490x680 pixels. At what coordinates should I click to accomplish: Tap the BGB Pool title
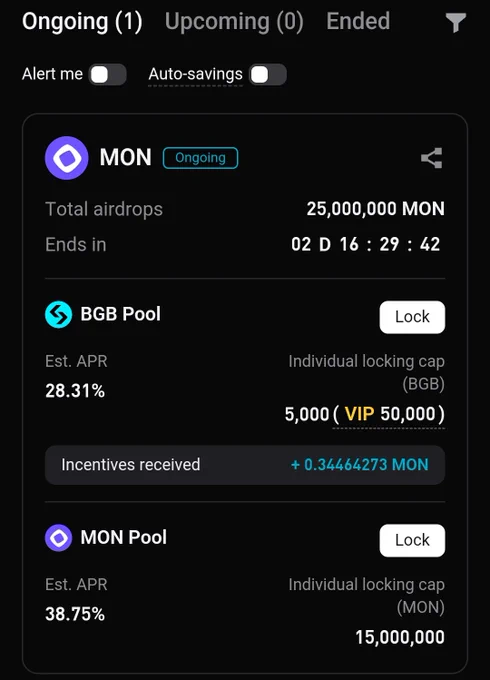[121, 314]
